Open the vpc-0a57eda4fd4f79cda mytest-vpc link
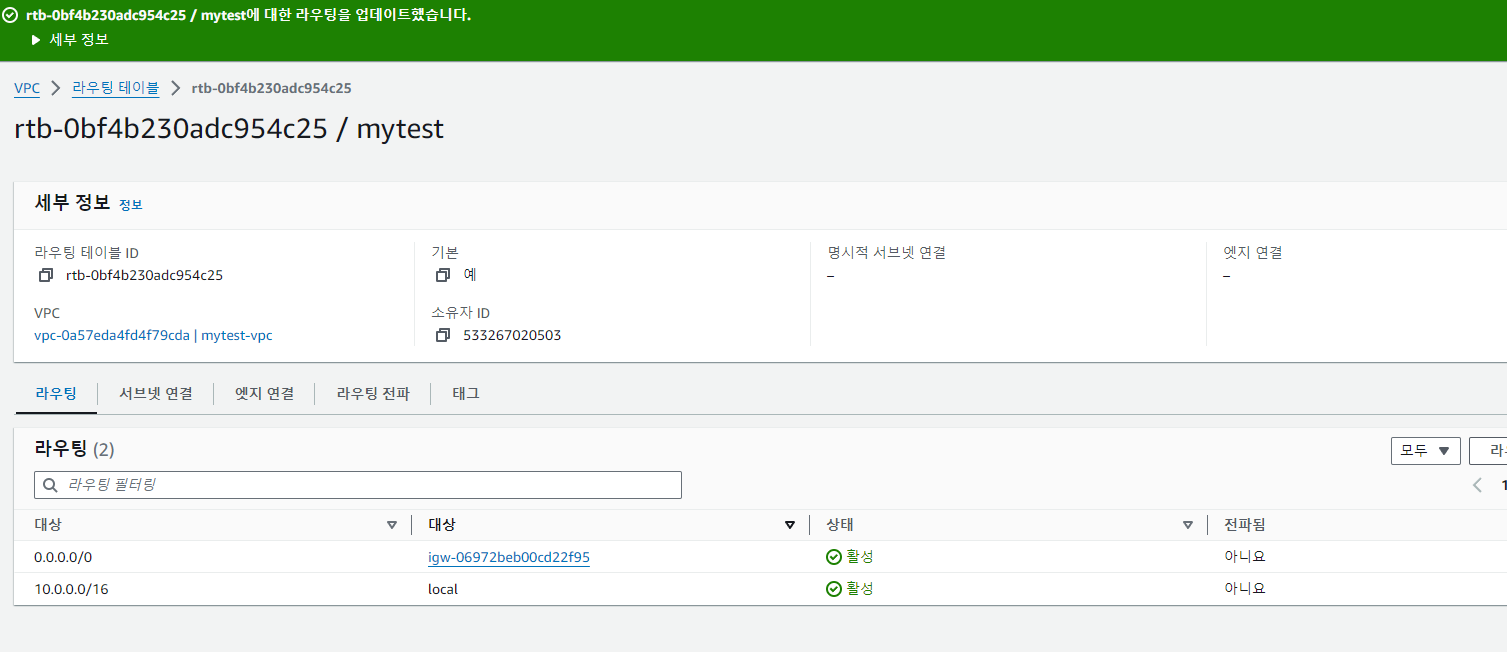Viewport: 1507px width, 652px height. click(x=153, y=335)
